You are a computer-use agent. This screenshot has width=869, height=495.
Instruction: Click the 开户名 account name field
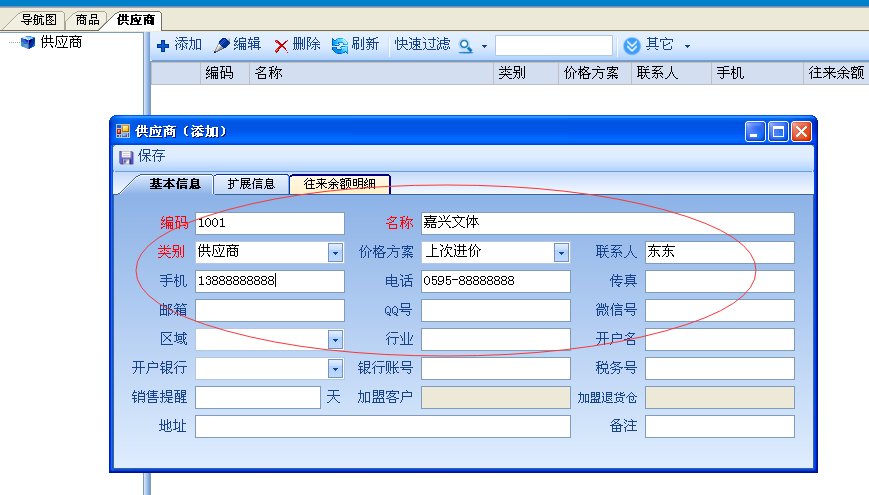point(720,339)
